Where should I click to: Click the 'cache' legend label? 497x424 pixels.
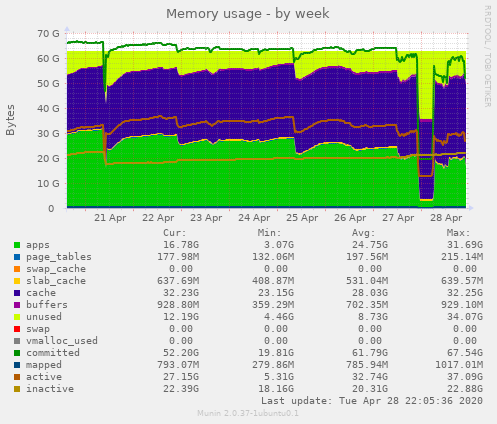(41, 293)
